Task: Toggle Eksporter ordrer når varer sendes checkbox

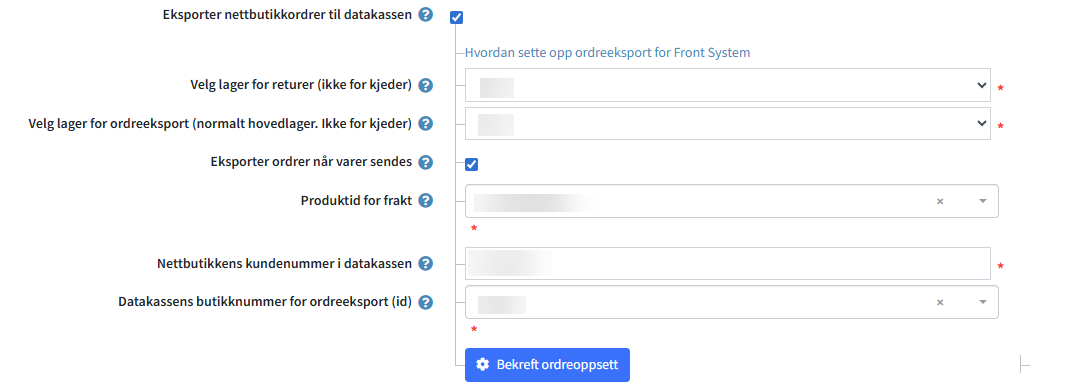Action: pyautogui.click(x=471, y=164)
